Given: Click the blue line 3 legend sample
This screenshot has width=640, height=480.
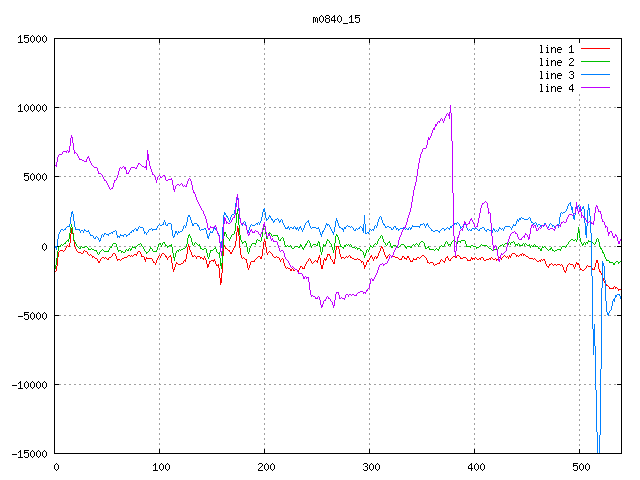Looking at the screenshot, I should coord(596,75).
